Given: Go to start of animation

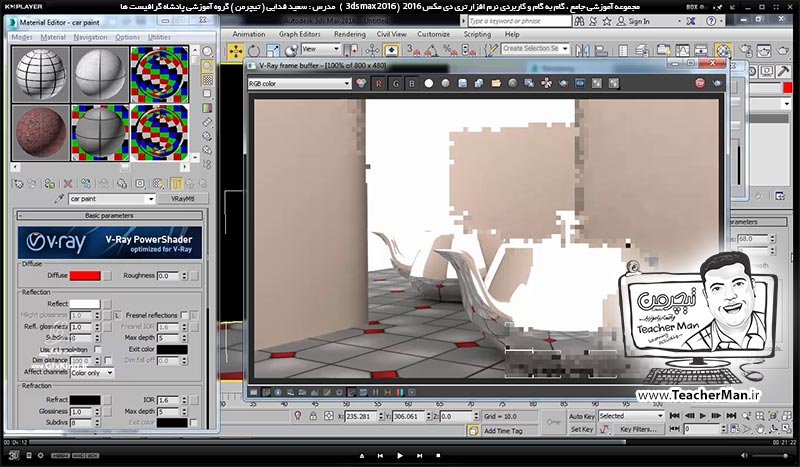Looking at the screenshot, I should [674, 415].
